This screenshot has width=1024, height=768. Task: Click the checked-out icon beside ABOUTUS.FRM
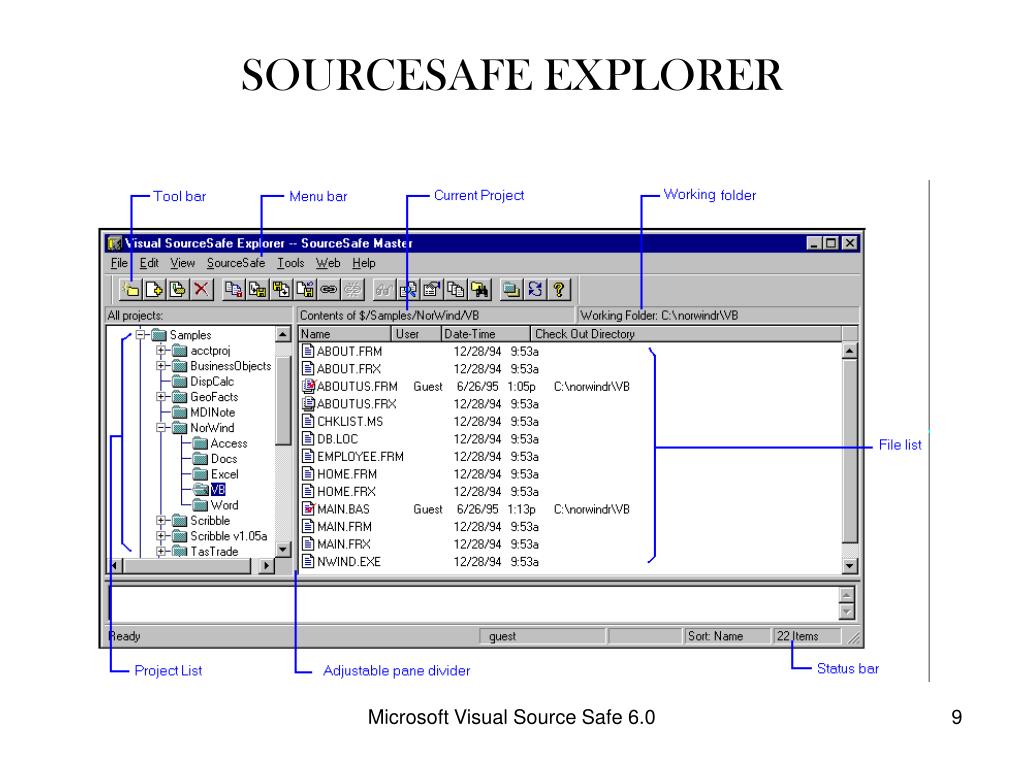tap(308, 386)
